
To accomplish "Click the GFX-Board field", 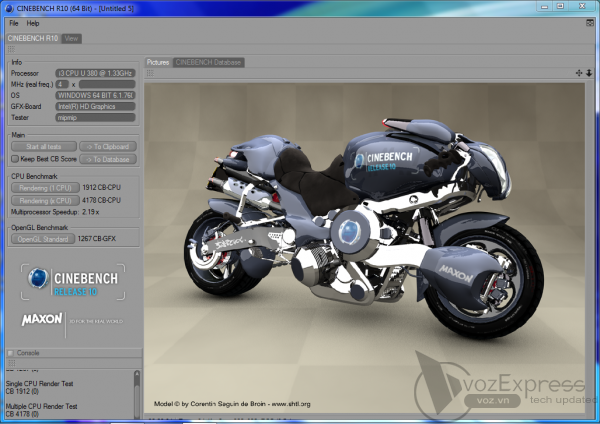I will (x=95, y=106).
